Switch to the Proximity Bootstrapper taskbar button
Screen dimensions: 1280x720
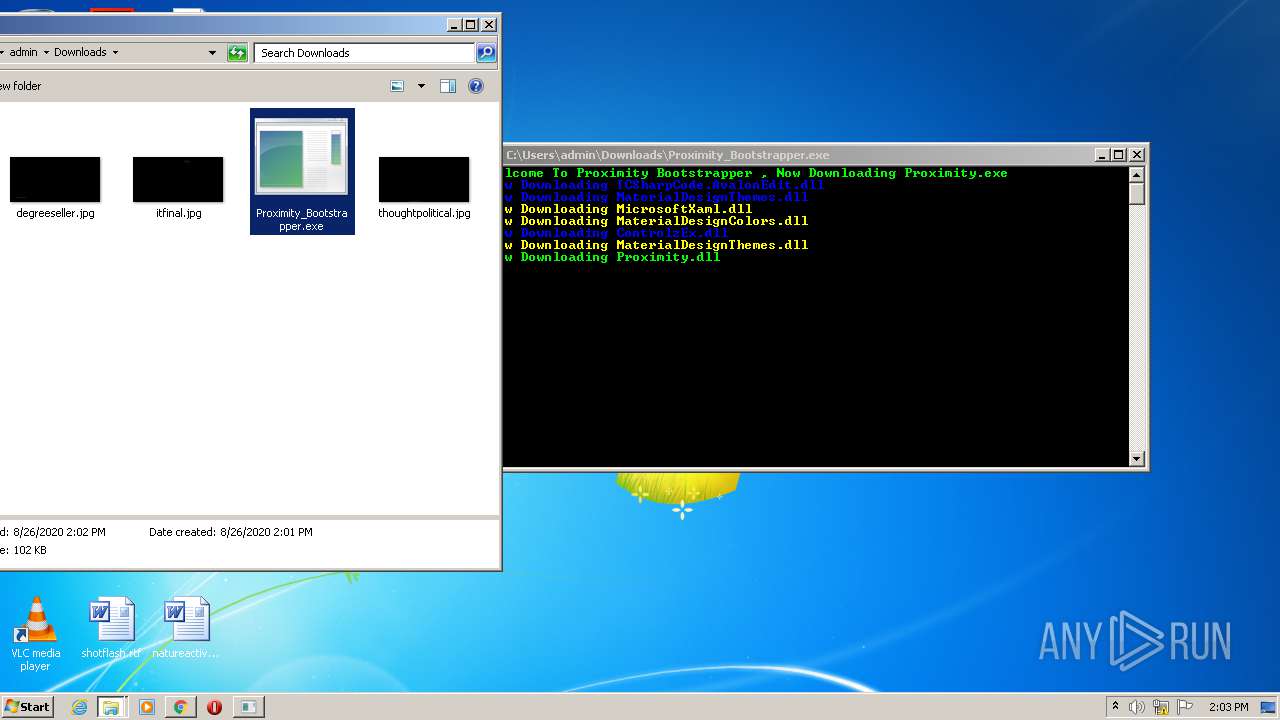pyautogui.click(x=248, y=707)
